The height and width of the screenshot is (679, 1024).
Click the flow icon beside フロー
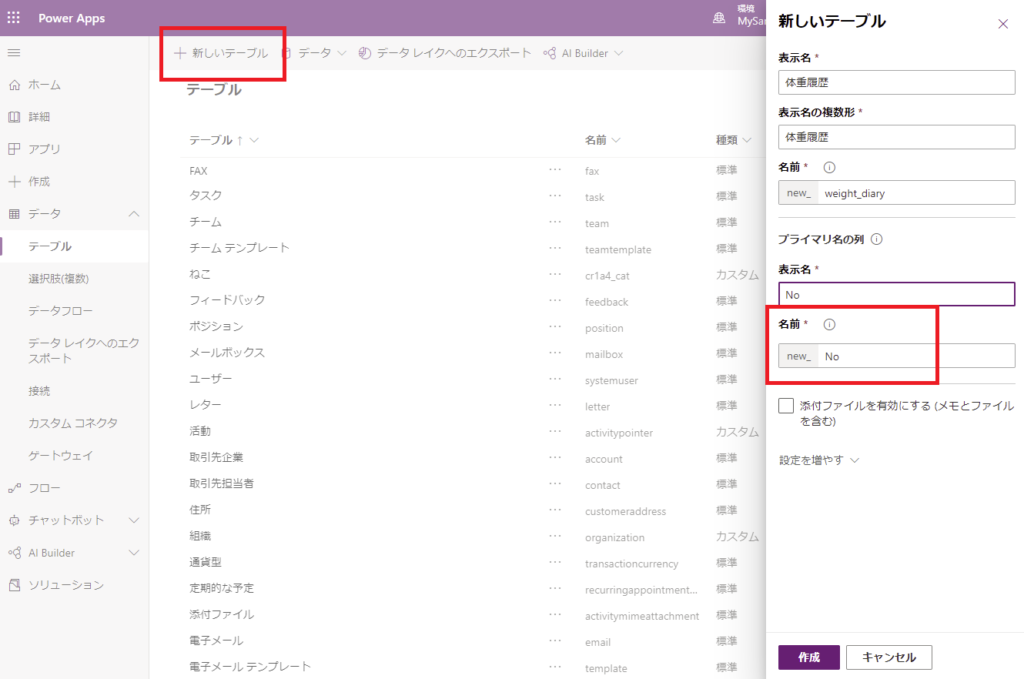14,488
